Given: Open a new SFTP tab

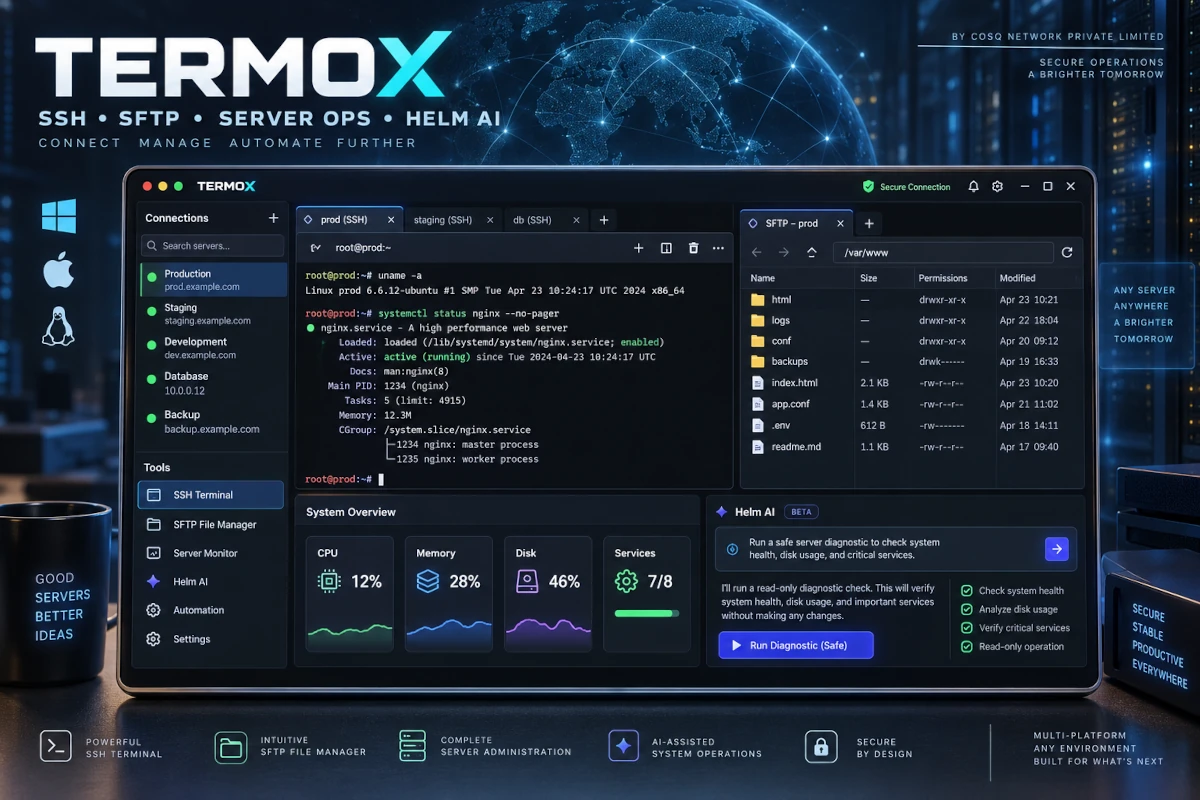Looking at the screenshot, I should tap(869, 224).
